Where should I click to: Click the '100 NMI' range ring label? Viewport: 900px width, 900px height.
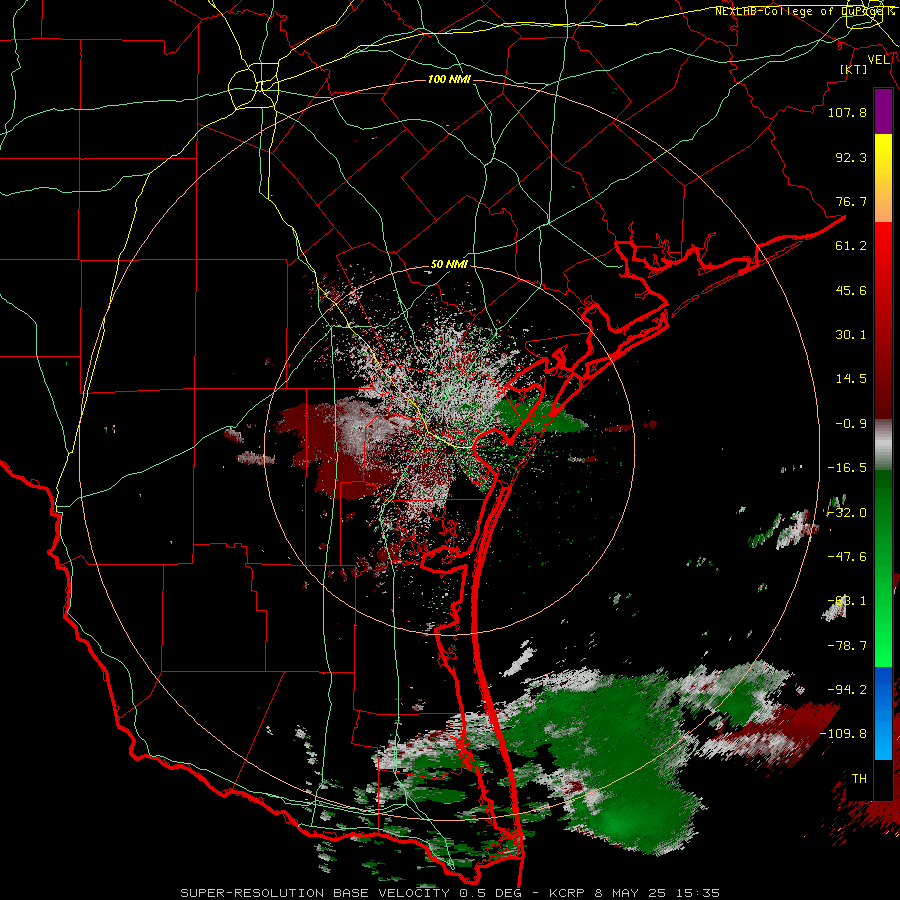click(x=449, y=79)
